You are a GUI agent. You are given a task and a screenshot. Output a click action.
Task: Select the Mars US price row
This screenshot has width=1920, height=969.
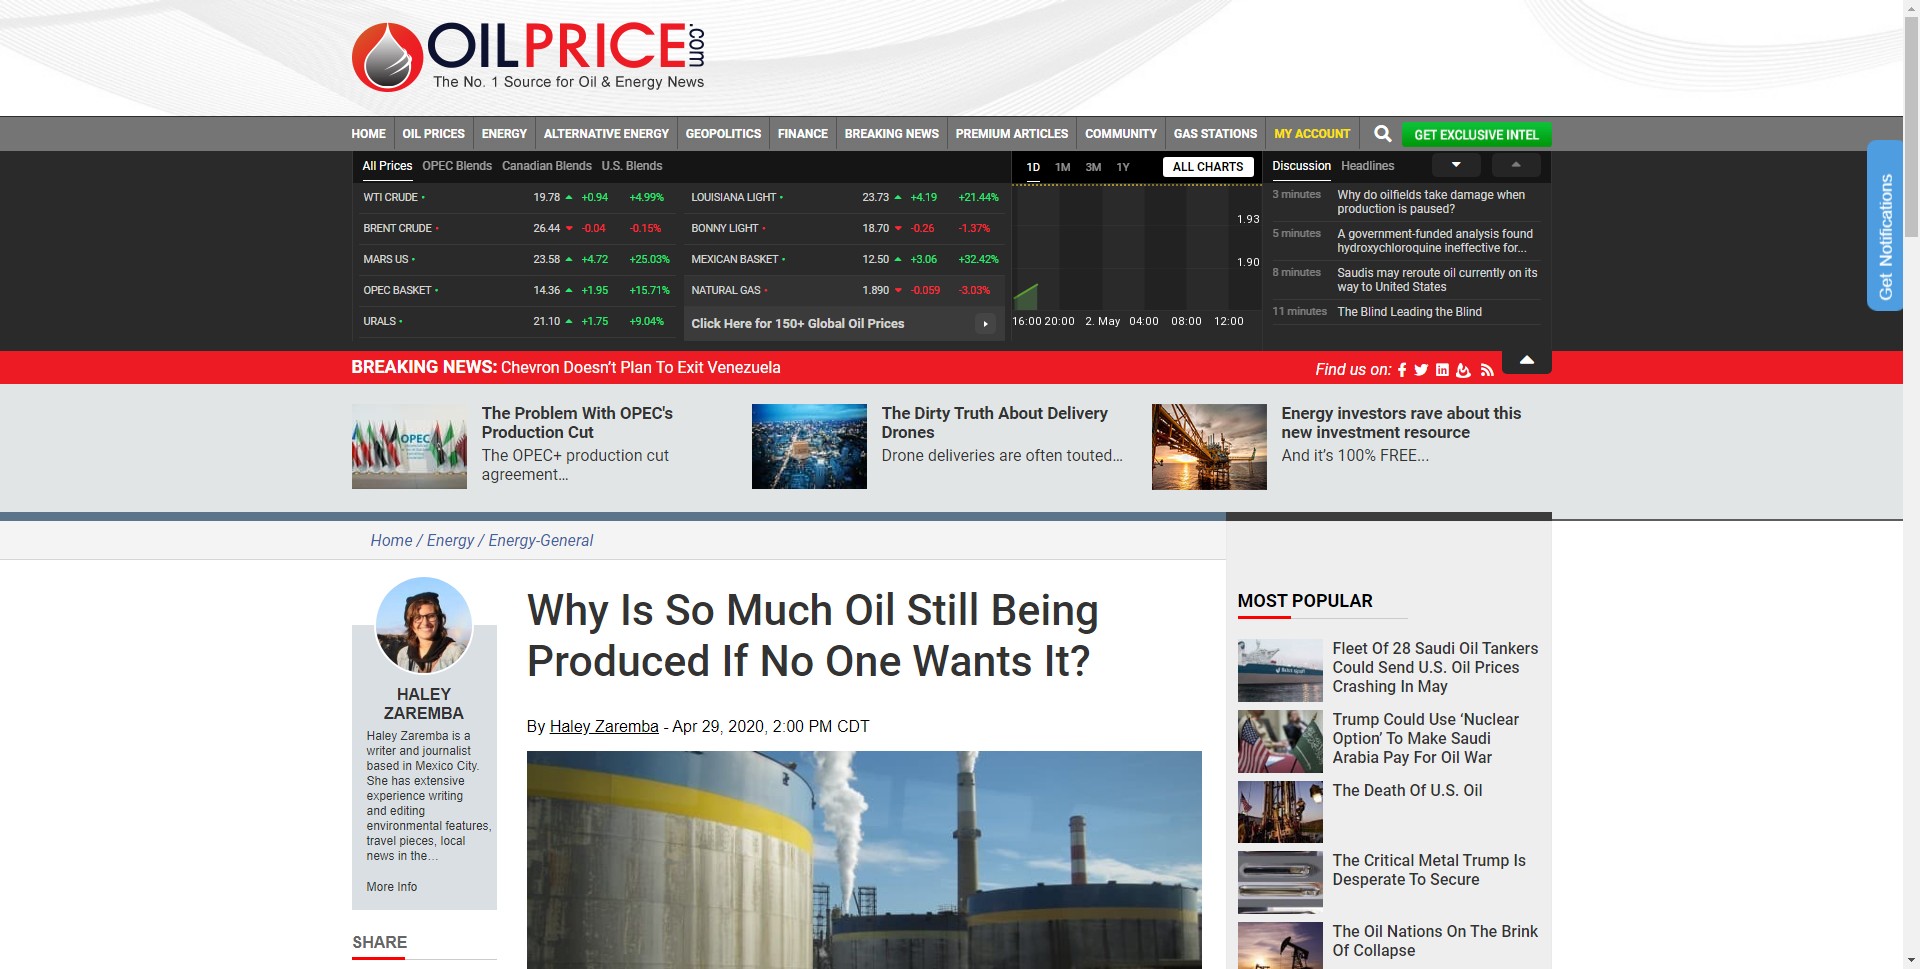click(x=517, y=260)
